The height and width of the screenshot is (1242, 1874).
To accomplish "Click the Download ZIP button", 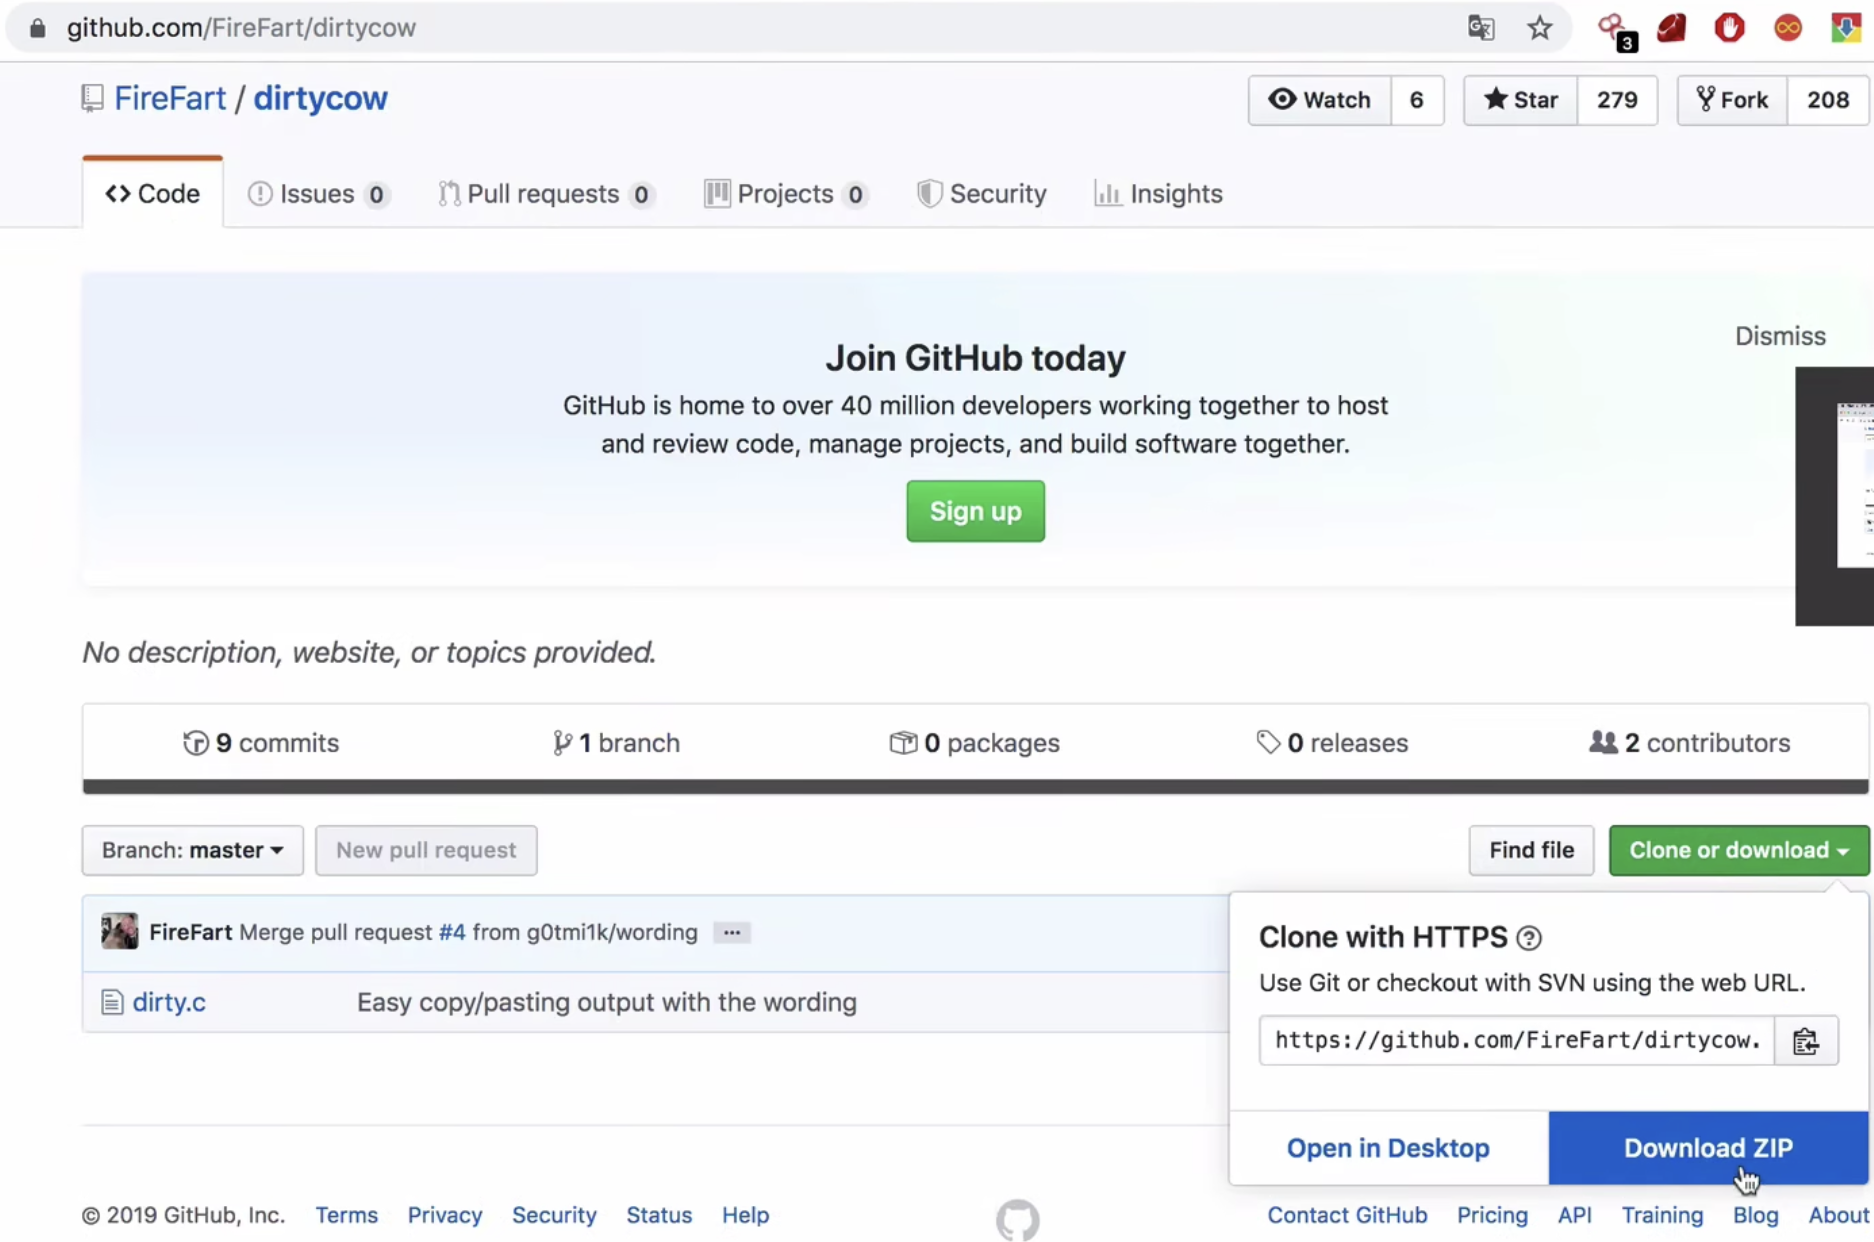I will [1707, 1148].
